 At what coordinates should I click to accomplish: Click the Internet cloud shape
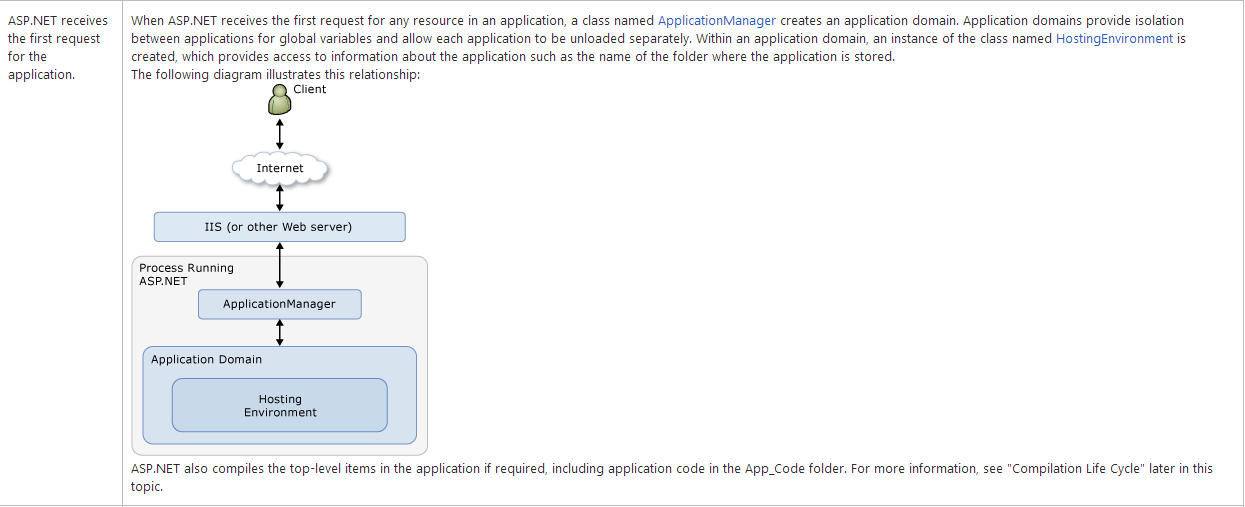280,168
